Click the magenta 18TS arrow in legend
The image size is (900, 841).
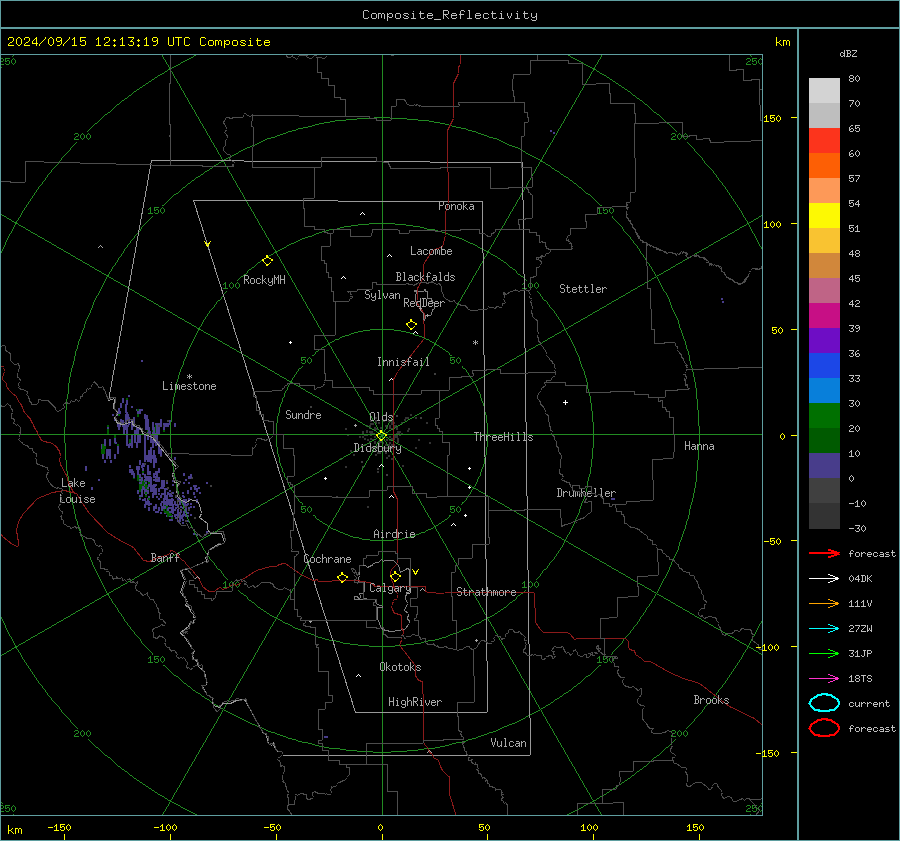(x=824, y=679)
